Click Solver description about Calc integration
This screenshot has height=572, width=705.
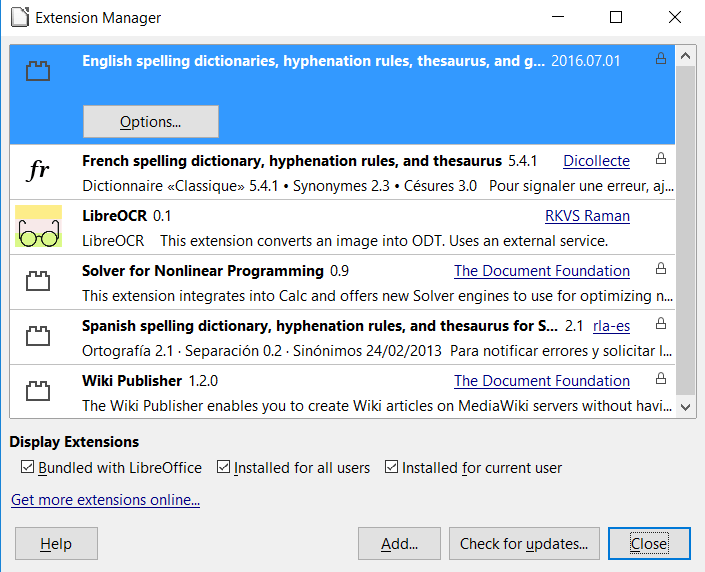[x=377, y=296]
